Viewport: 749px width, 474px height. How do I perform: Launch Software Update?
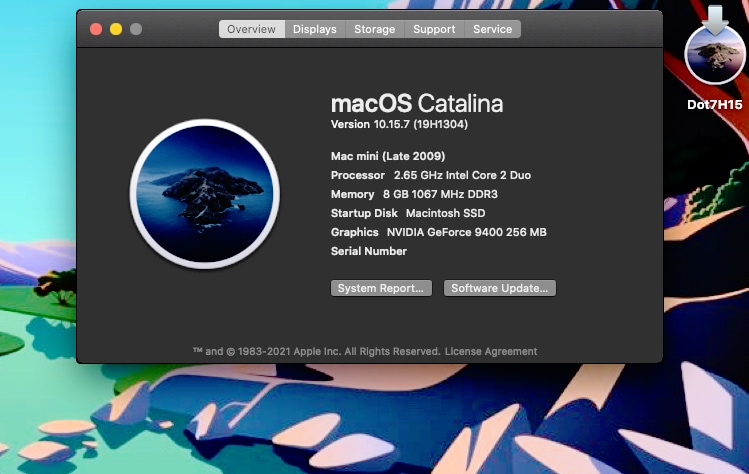[500, 288]
